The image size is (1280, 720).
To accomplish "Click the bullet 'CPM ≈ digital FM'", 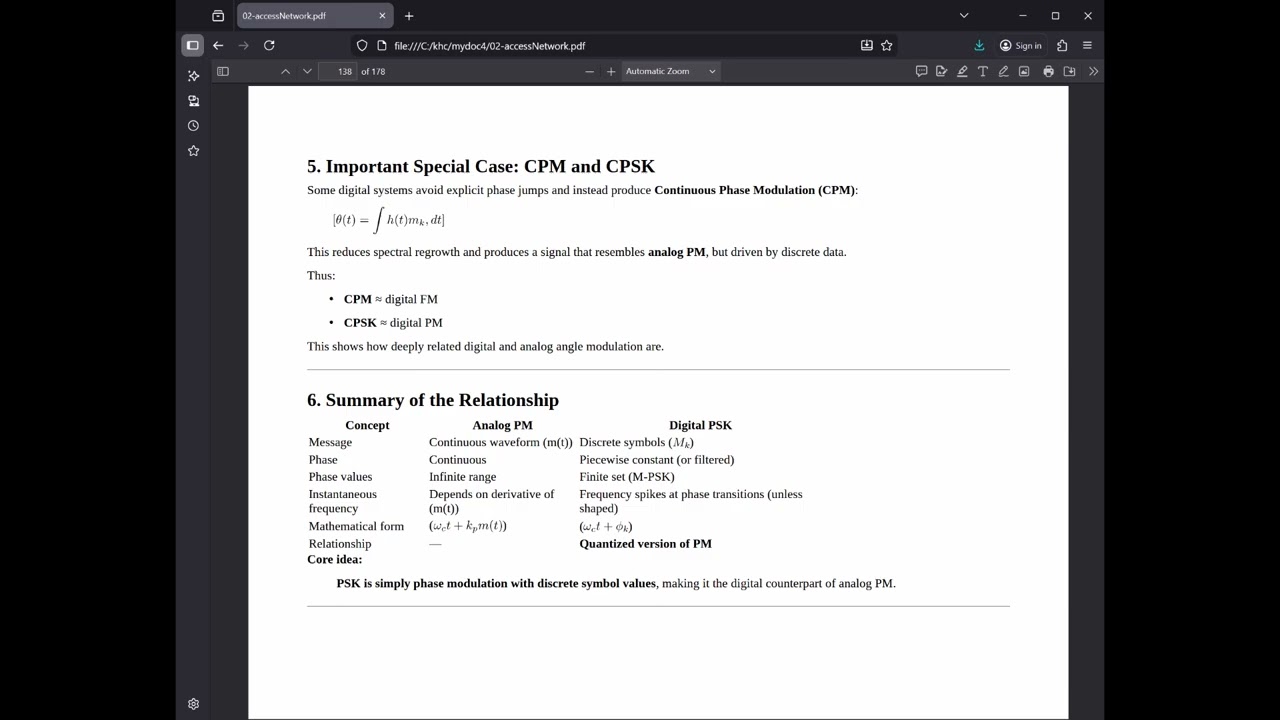I will coord(391,299).
